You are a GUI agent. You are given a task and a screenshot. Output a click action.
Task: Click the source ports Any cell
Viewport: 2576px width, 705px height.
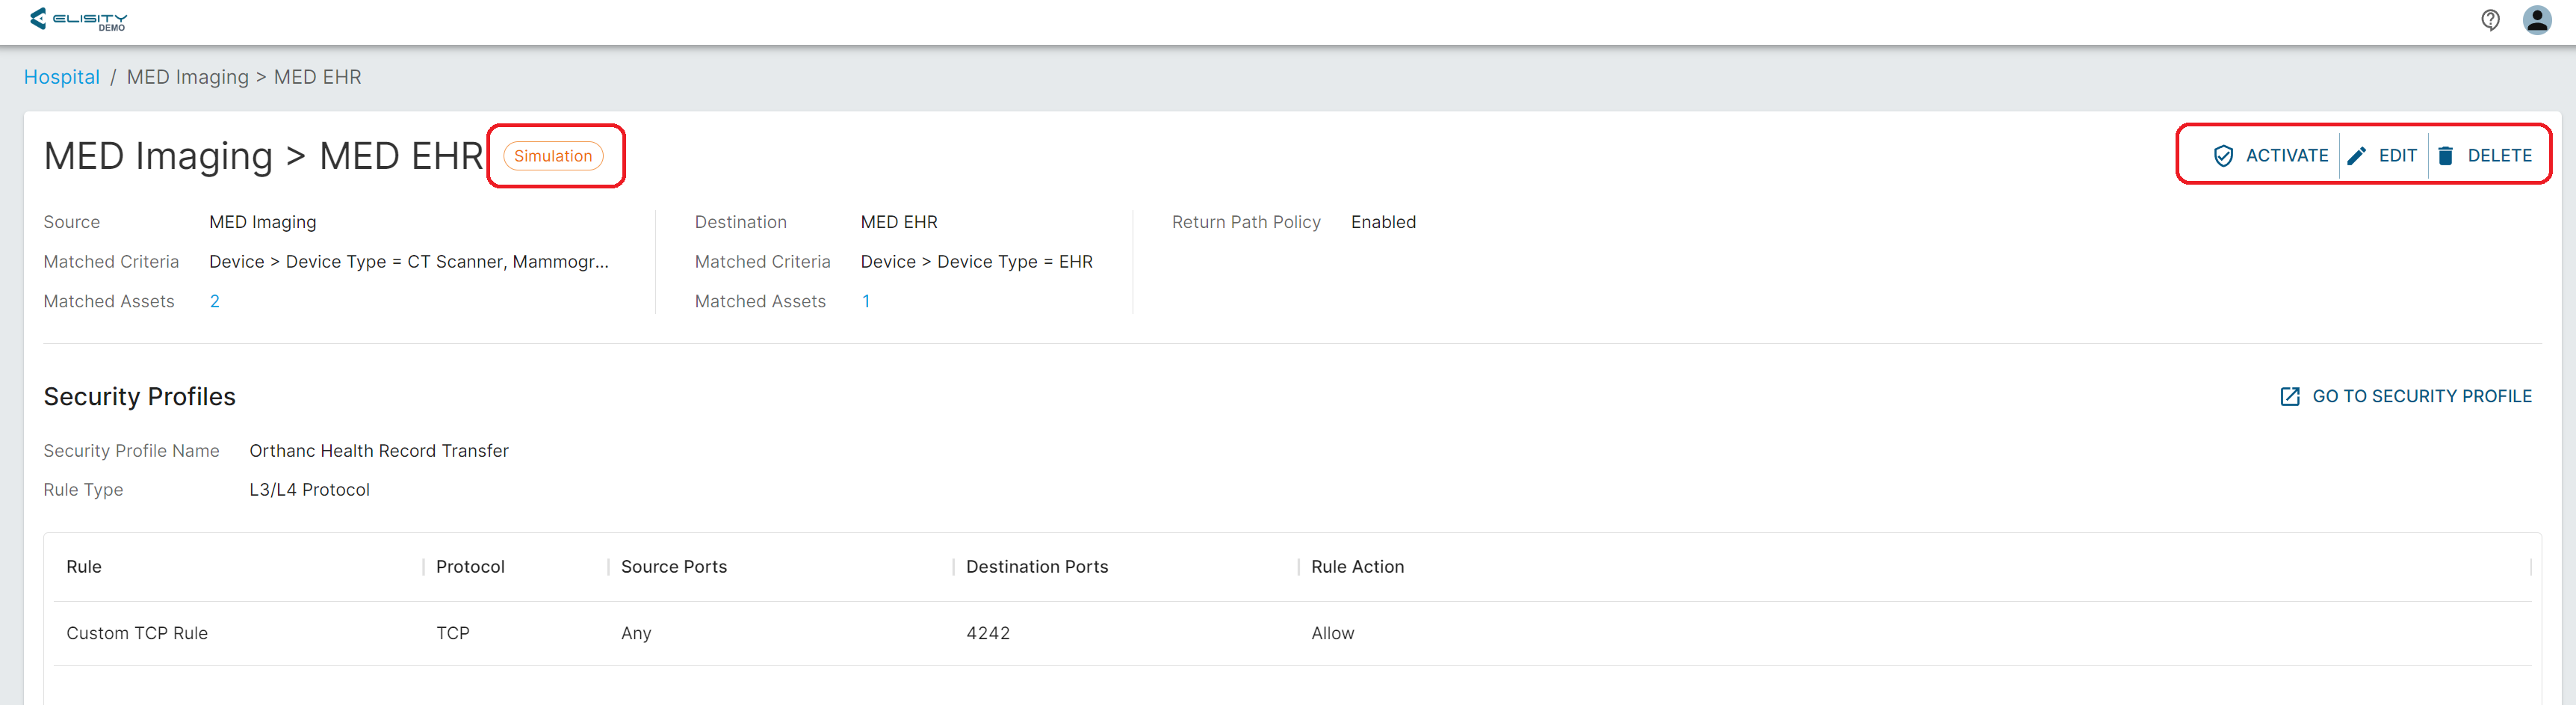[x=636, y=633]
